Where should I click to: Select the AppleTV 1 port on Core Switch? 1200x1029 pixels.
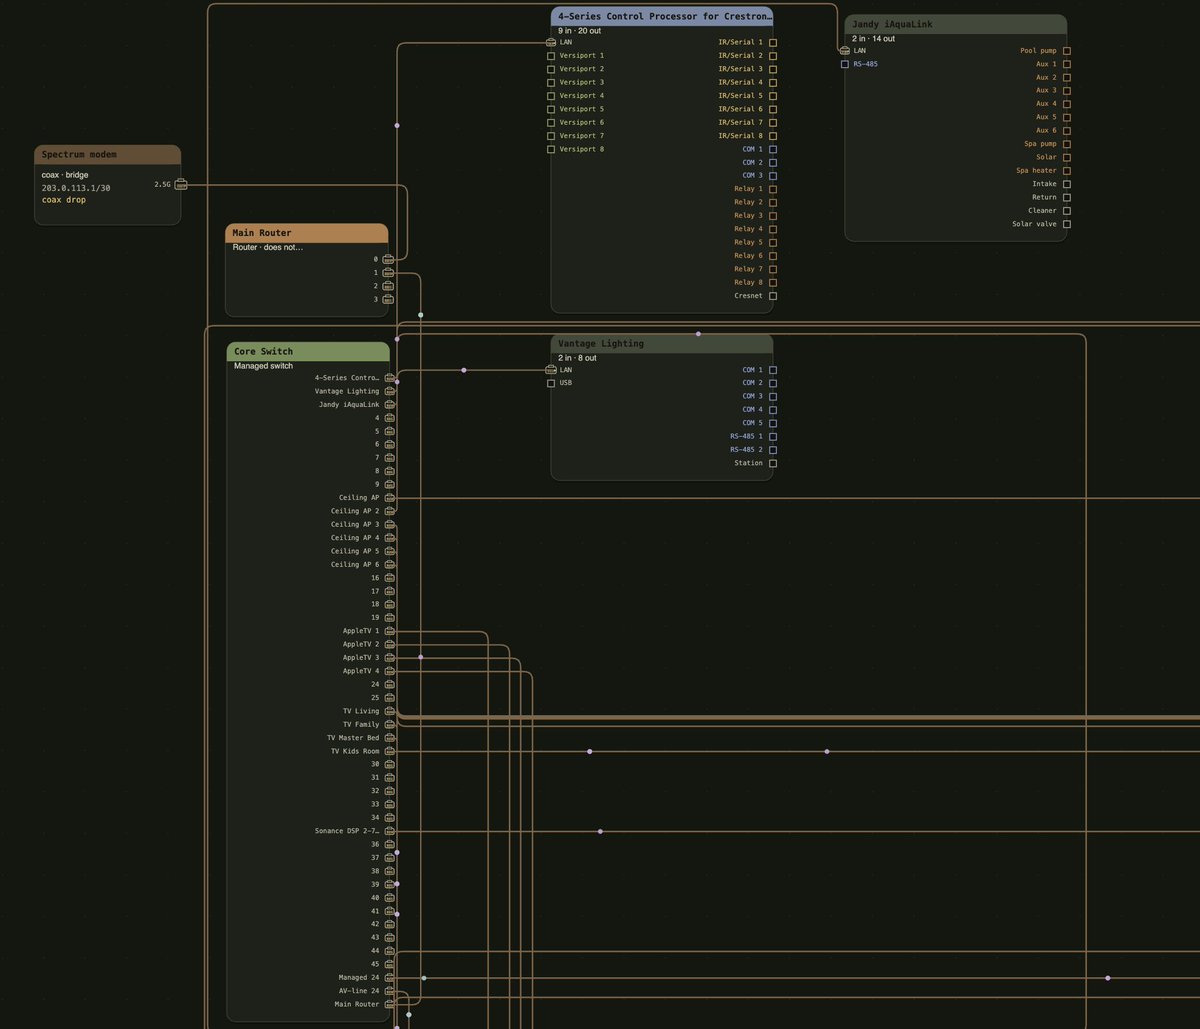[390, 631]
